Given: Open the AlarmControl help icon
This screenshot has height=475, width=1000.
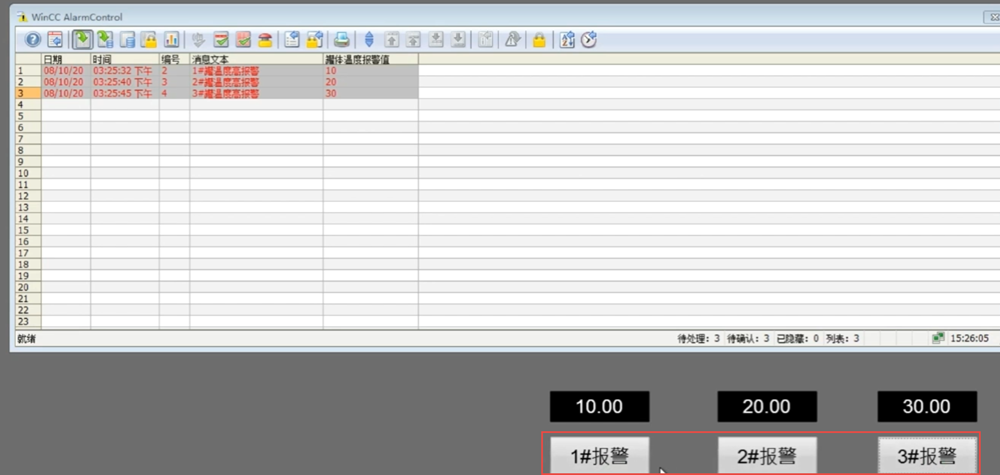Looking at the screenshot, I should pos(32,40).
